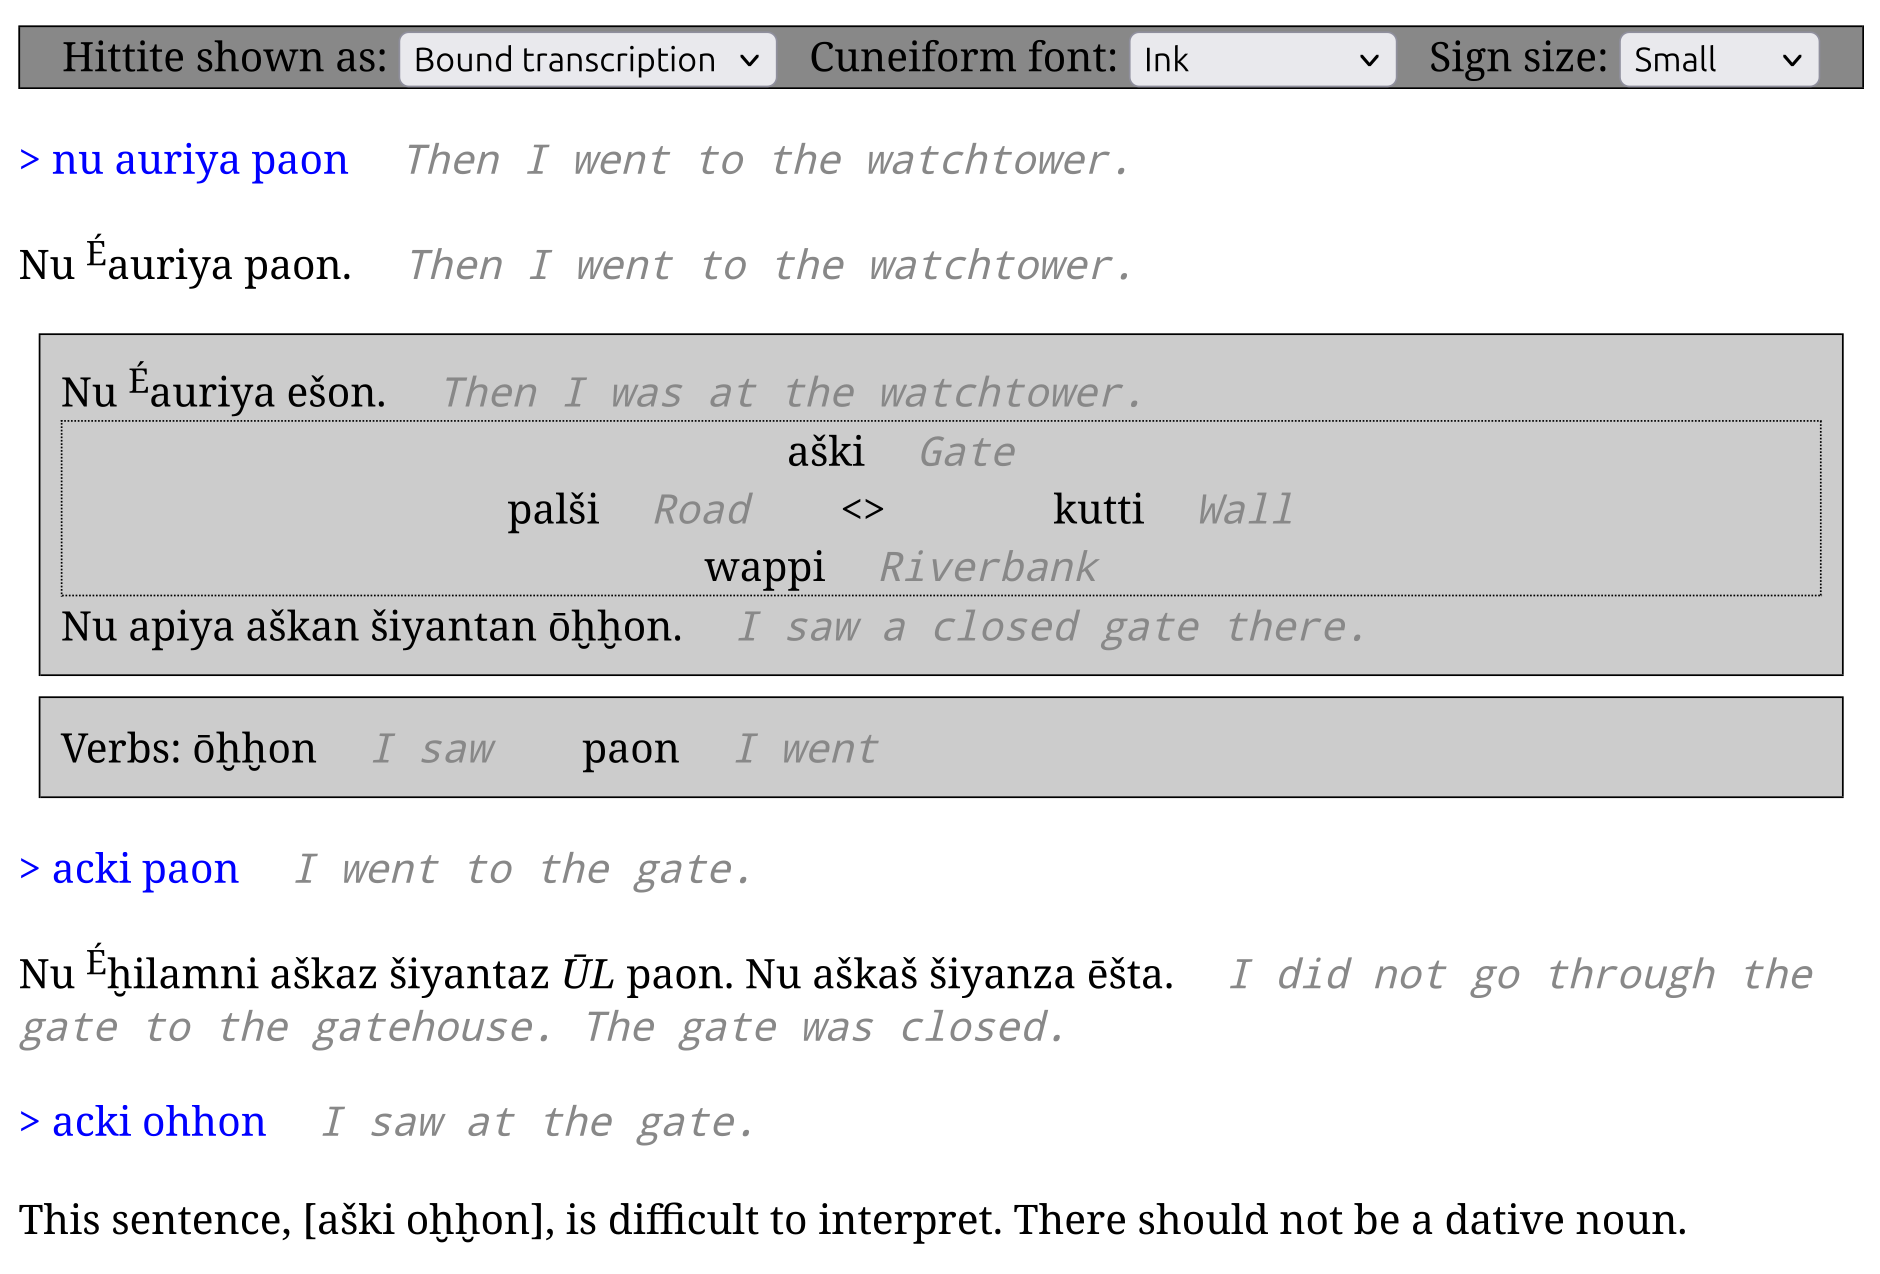This screenshot has width=1880, height=1274.
Task: Click the blue command '> acki paon'
Action: [130, 869]
